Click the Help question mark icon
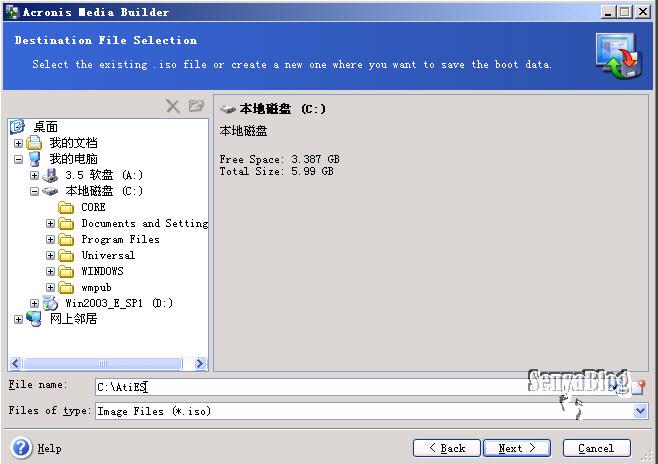Screen dimensions: 658x464 (x=21, y=447)
